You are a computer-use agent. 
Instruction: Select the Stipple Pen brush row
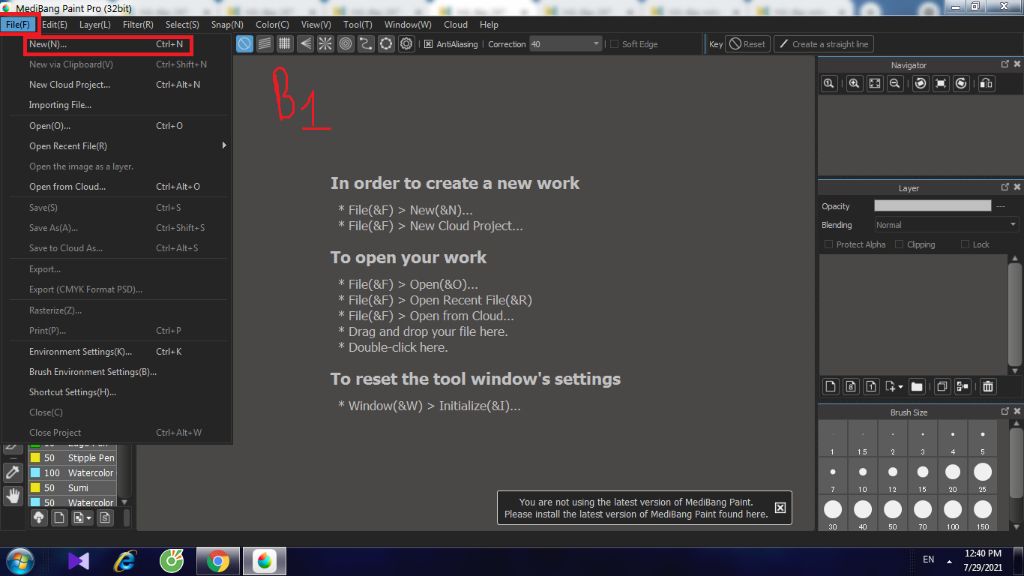click(x=72, y=458)
